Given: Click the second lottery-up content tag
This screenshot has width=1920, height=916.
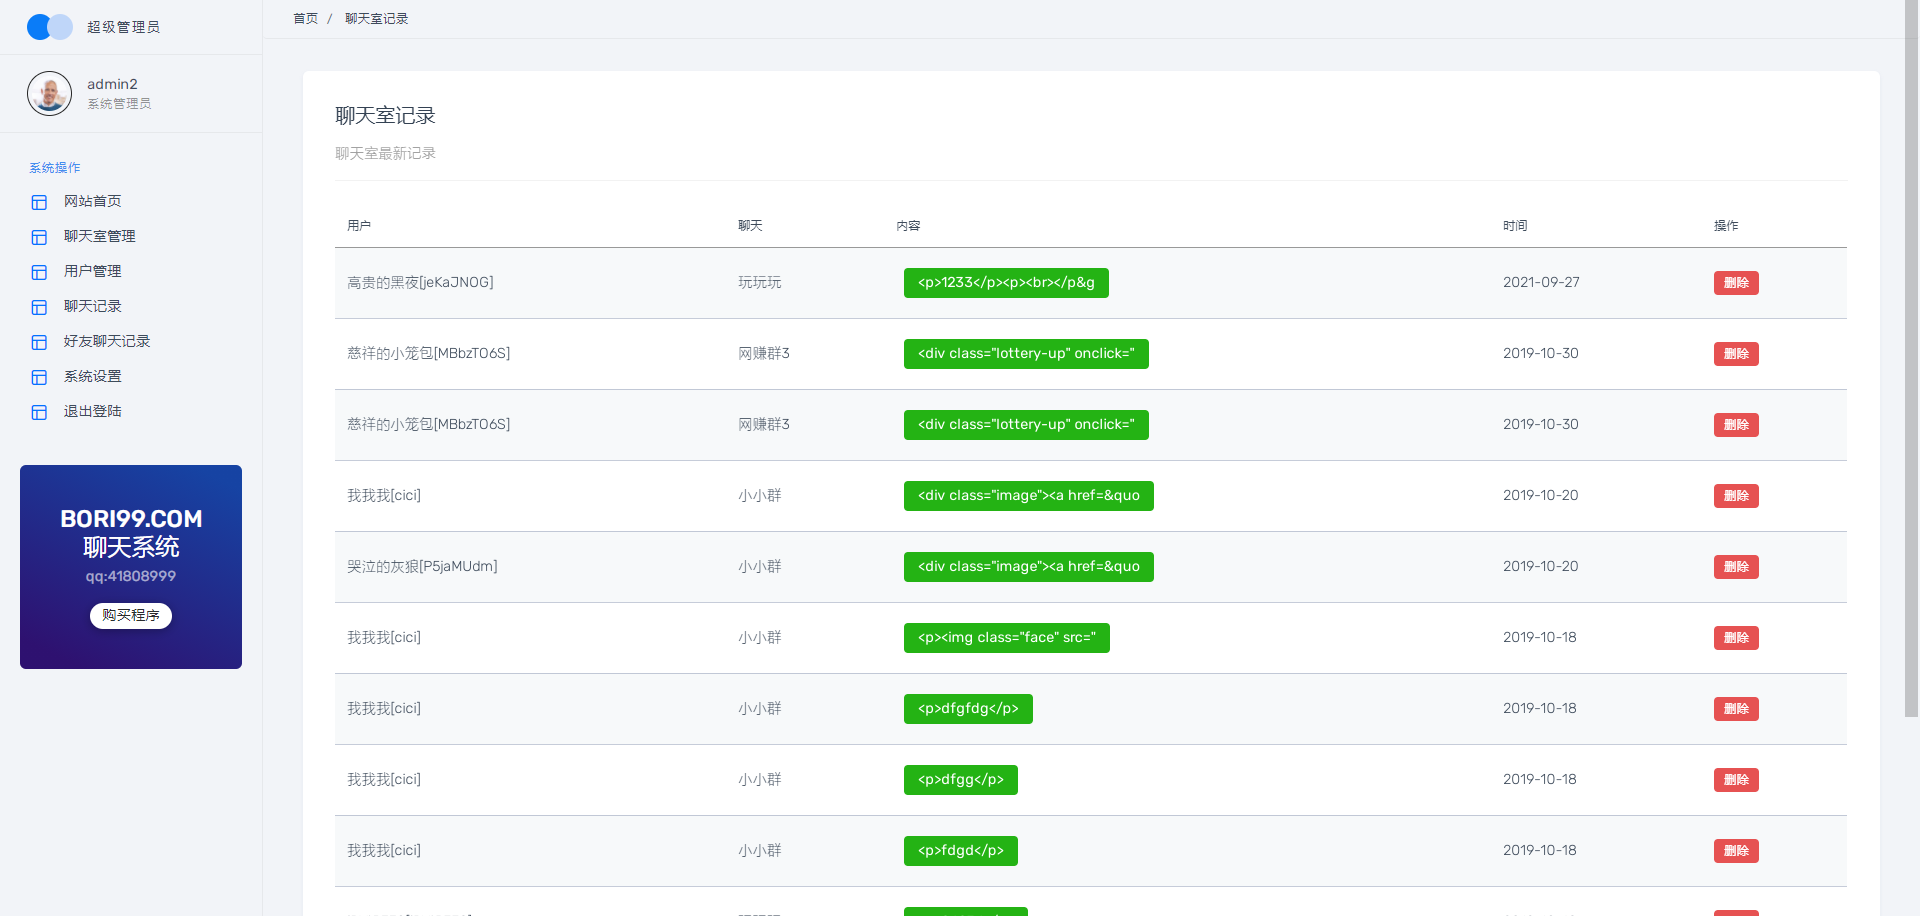Looking at the screenshot, I should point(1026,425).
